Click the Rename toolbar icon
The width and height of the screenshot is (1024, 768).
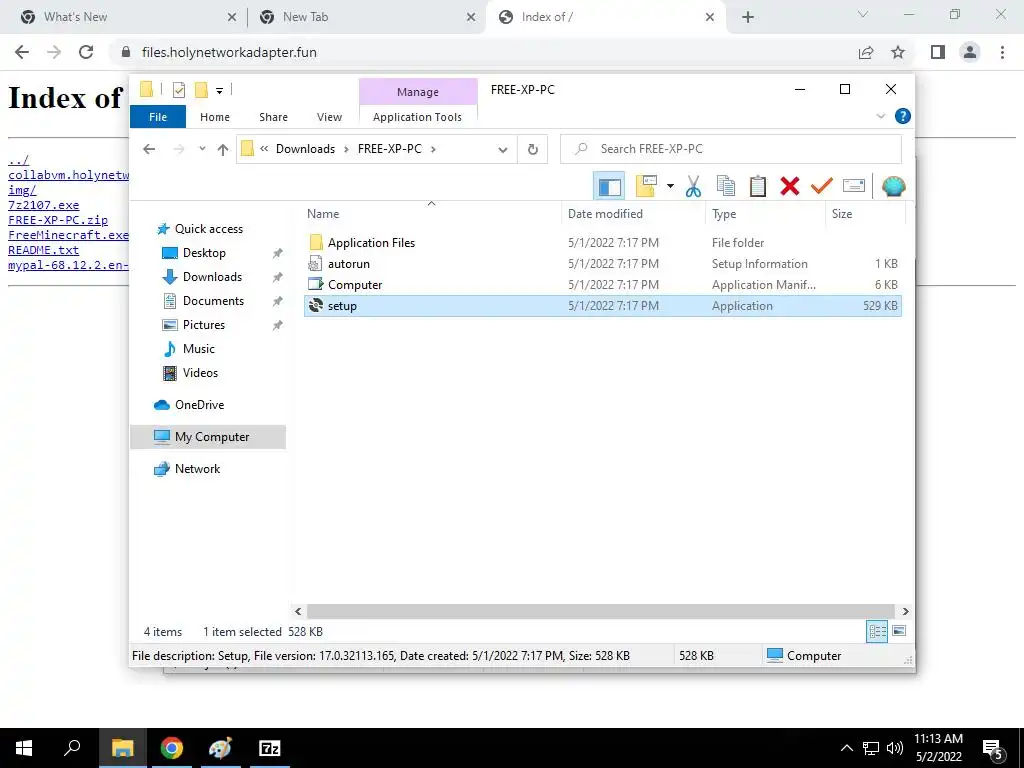point(854,187)
